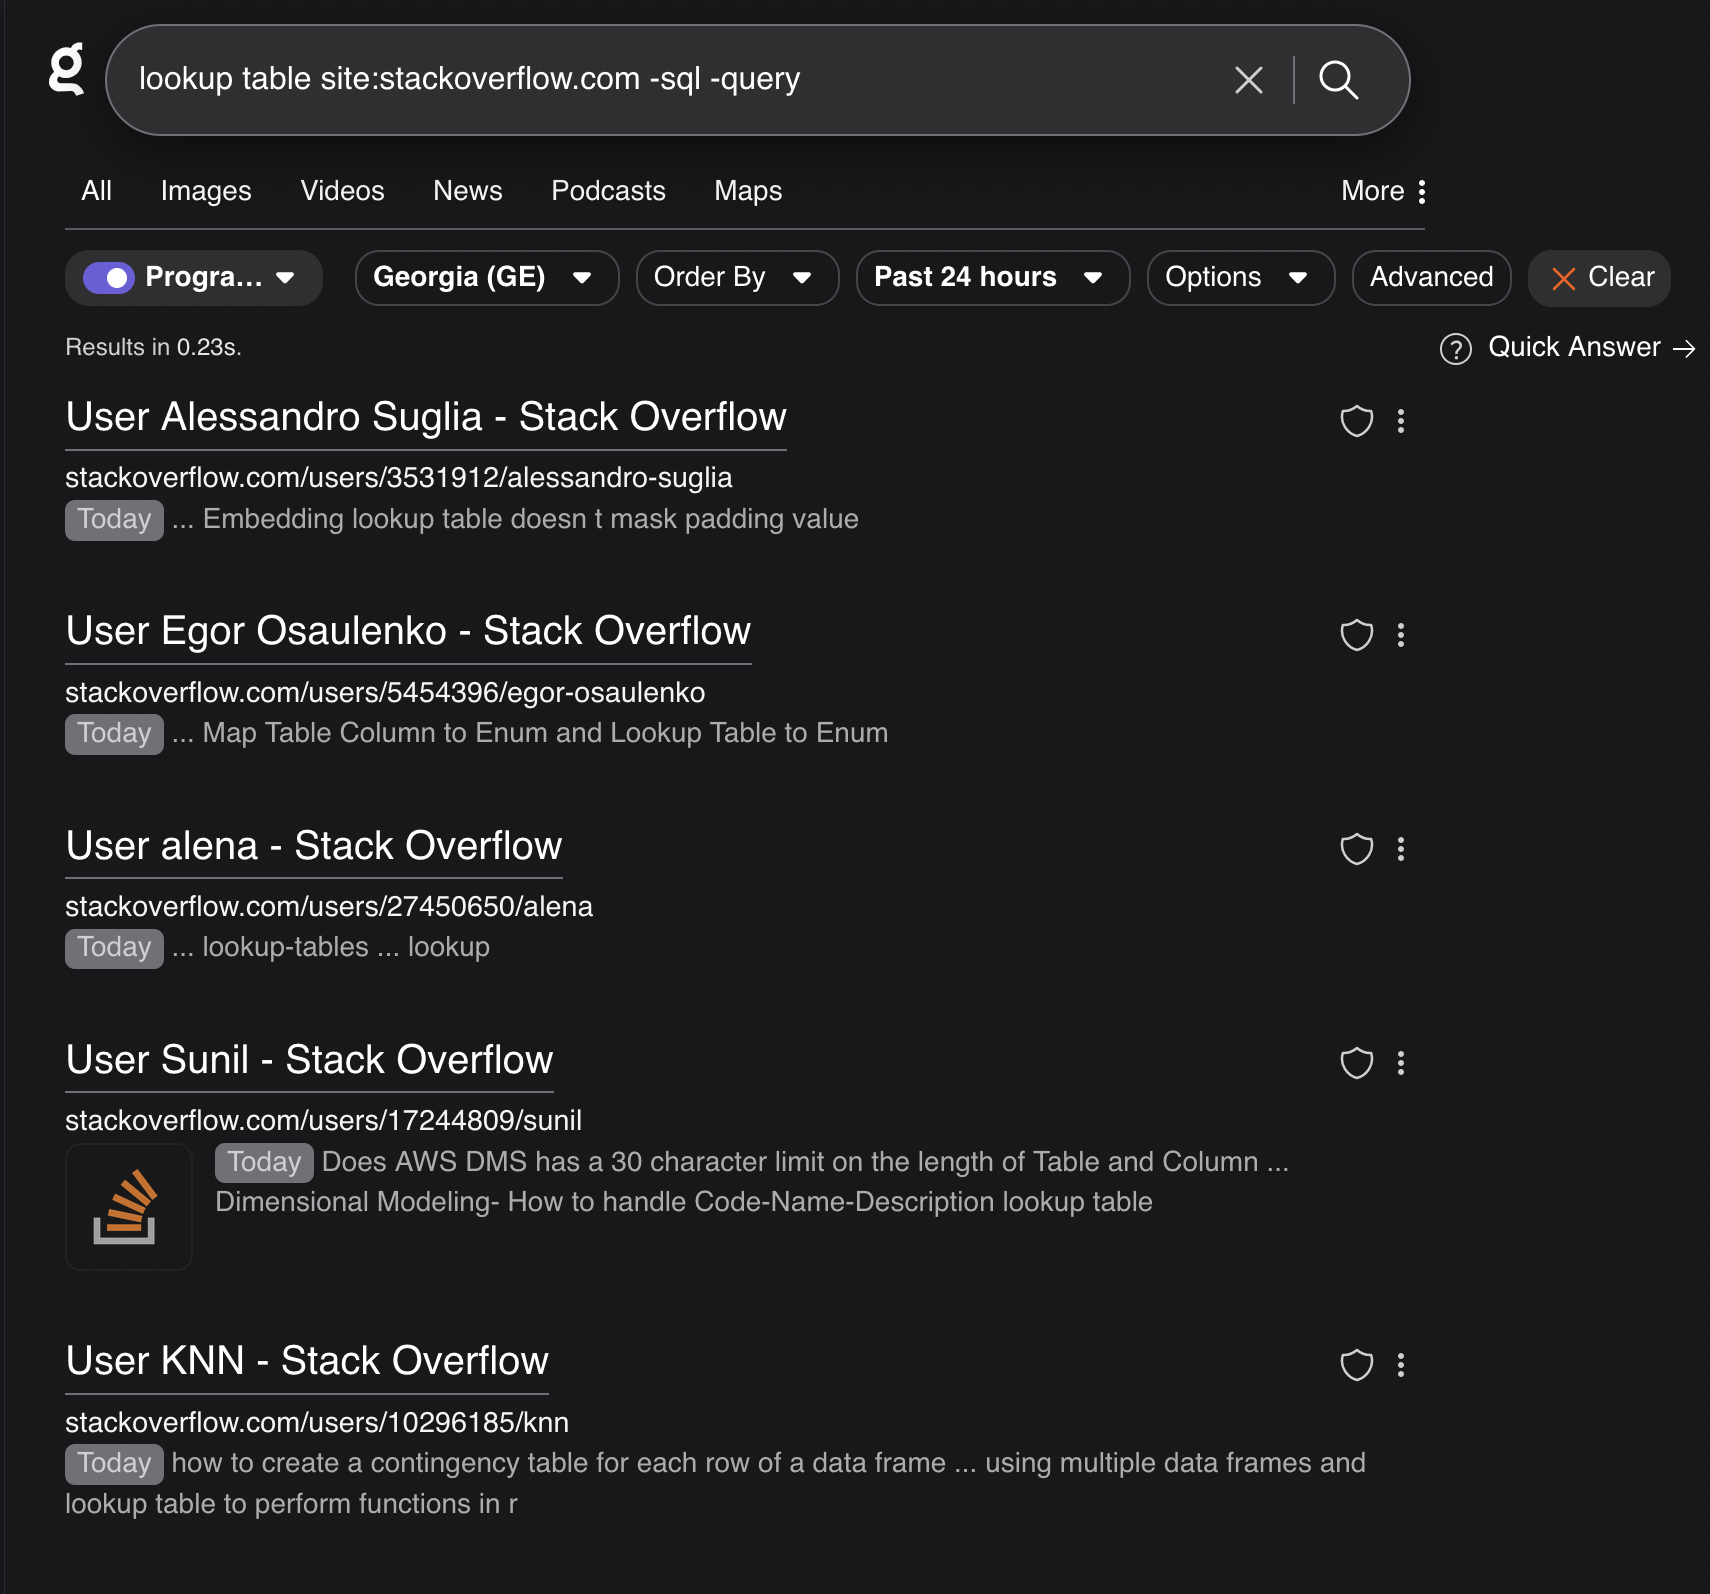Switch to the Podcasts tab
The image size is (1710, 1594).
[608, 191]
